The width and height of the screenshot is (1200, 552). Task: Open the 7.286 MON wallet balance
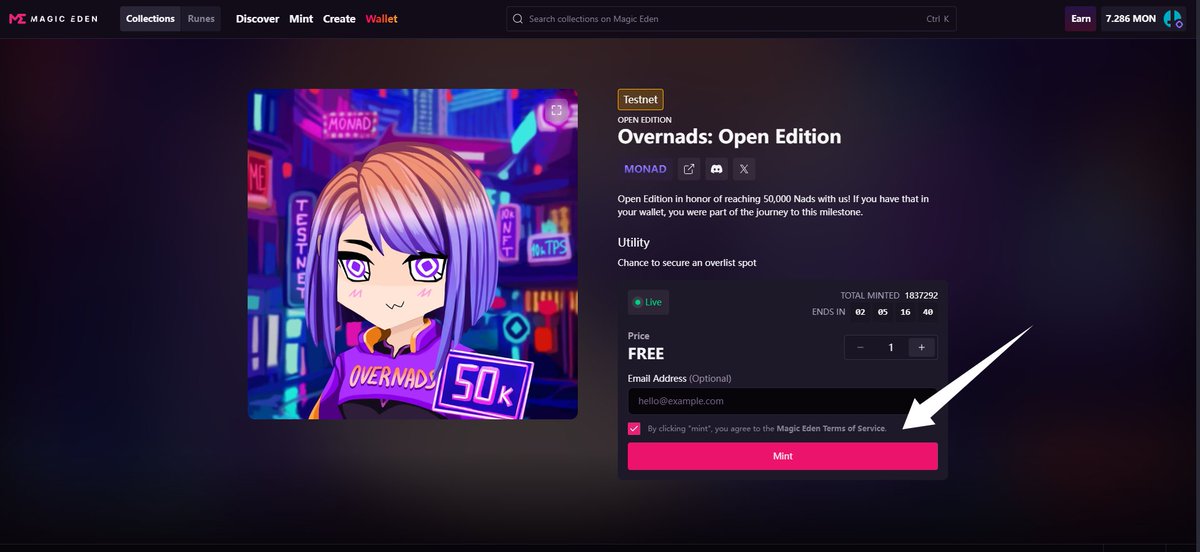tap(1130, 19)
